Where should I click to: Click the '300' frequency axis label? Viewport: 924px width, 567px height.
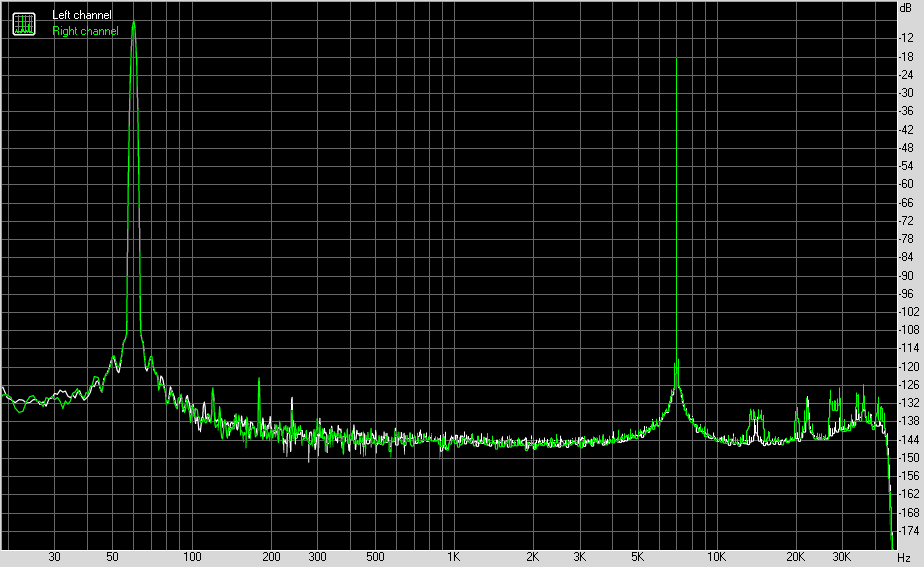pos(317,557)
